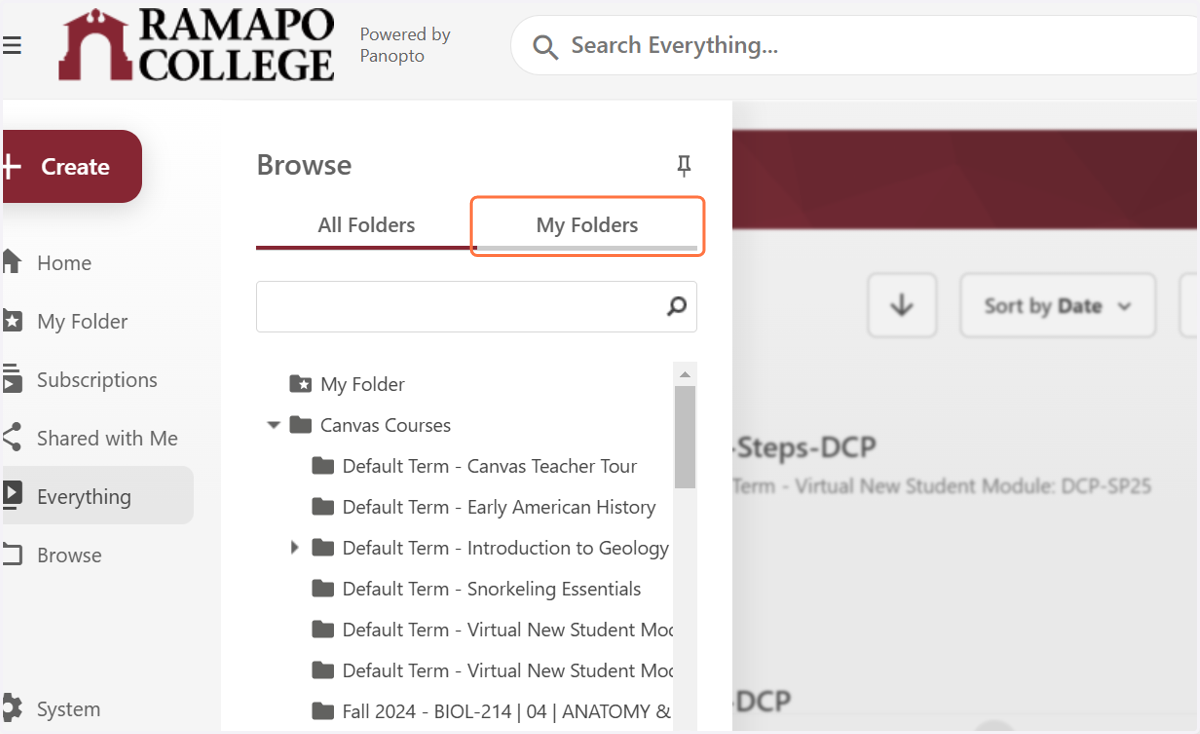This screenshot has height=734, width=1200.
Task: Click folder icon for Introduction to Geology
Action: 322,548
